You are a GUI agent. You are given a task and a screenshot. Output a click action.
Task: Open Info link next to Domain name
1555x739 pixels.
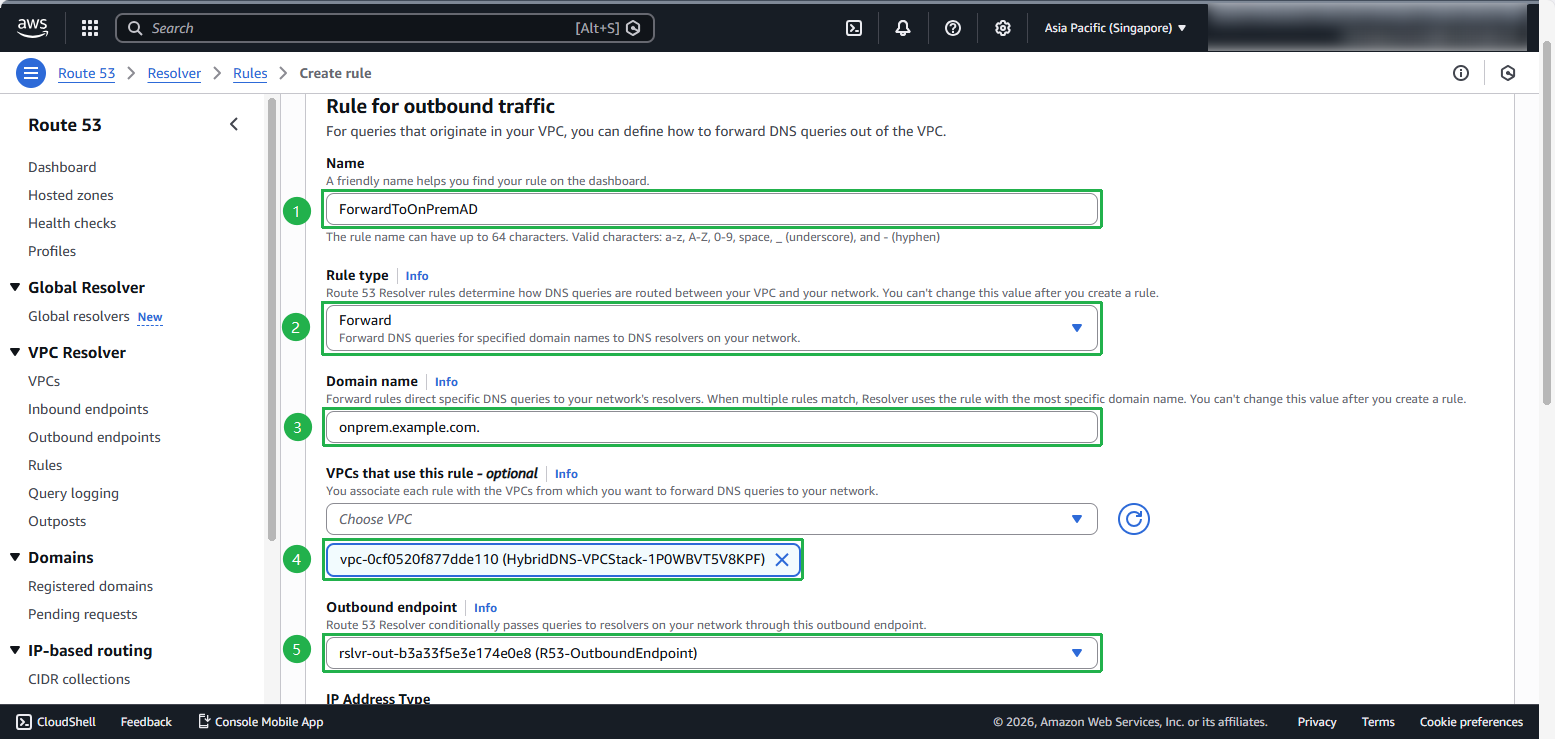click(446, 382)
